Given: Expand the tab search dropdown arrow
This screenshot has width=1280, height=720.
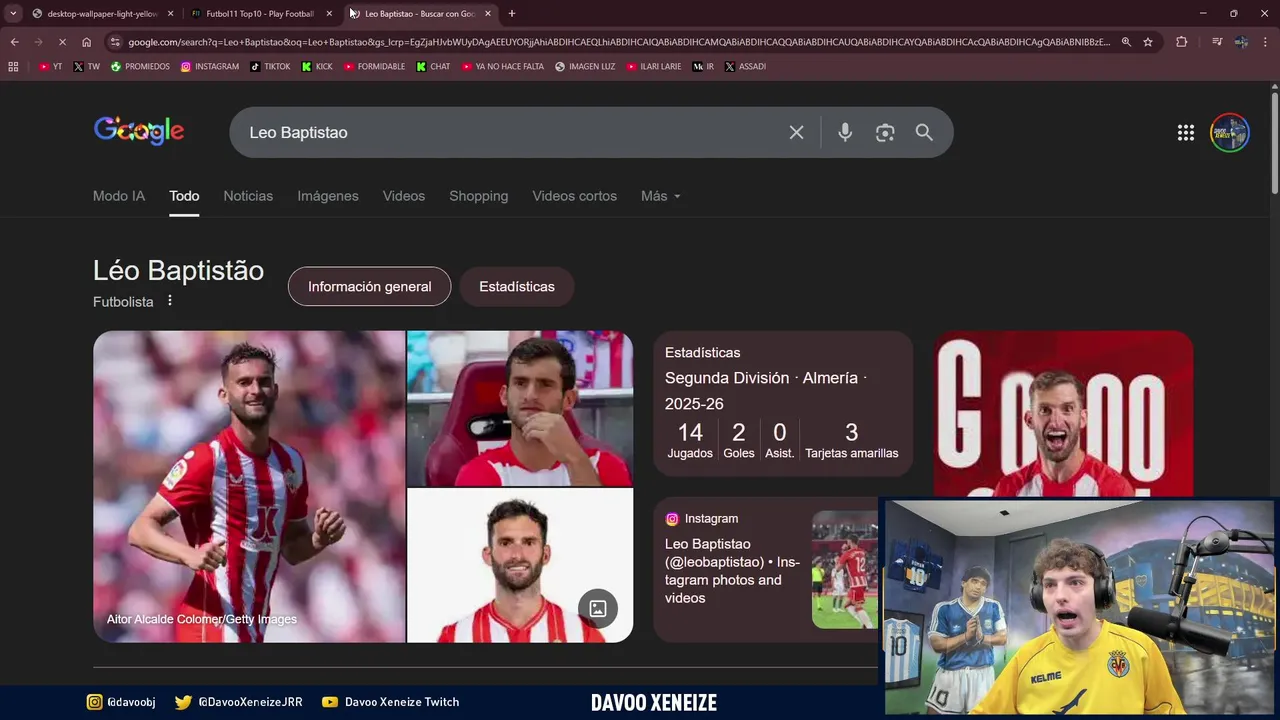Looking at the screenshot, I should tap(13, 13).
